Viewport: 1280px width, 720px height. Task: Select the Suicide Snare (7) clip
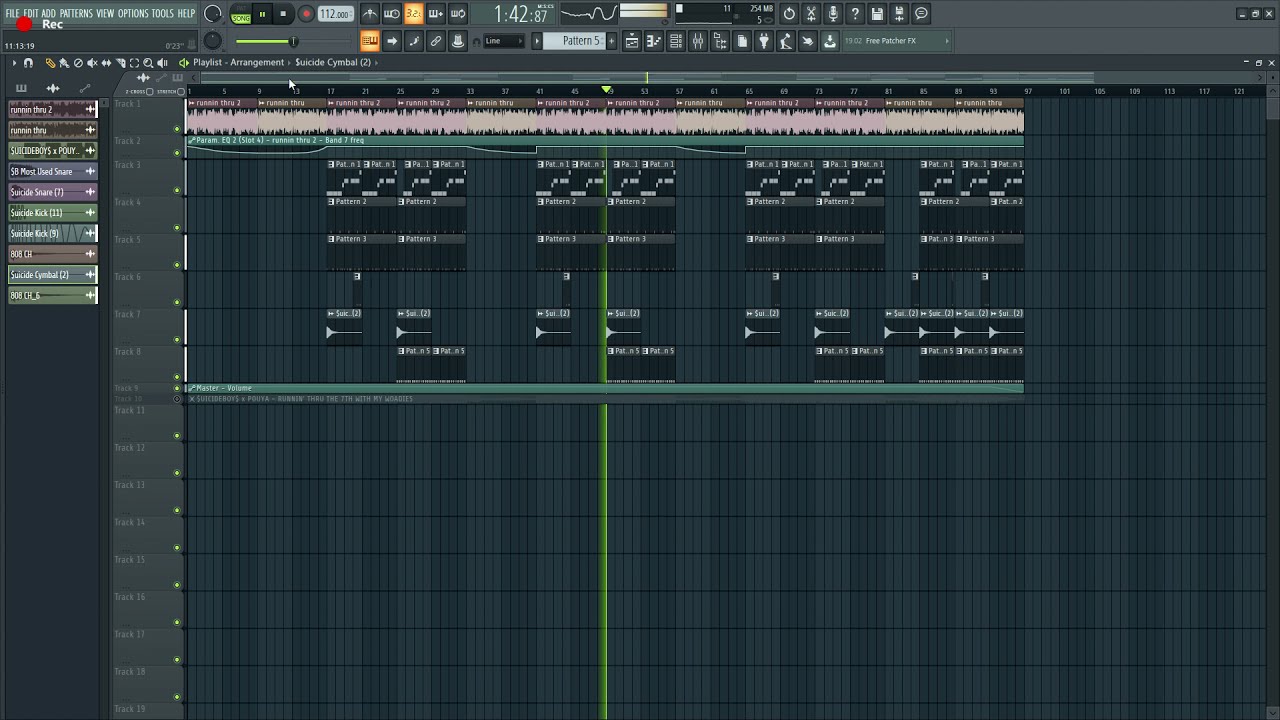coord(53,192)
